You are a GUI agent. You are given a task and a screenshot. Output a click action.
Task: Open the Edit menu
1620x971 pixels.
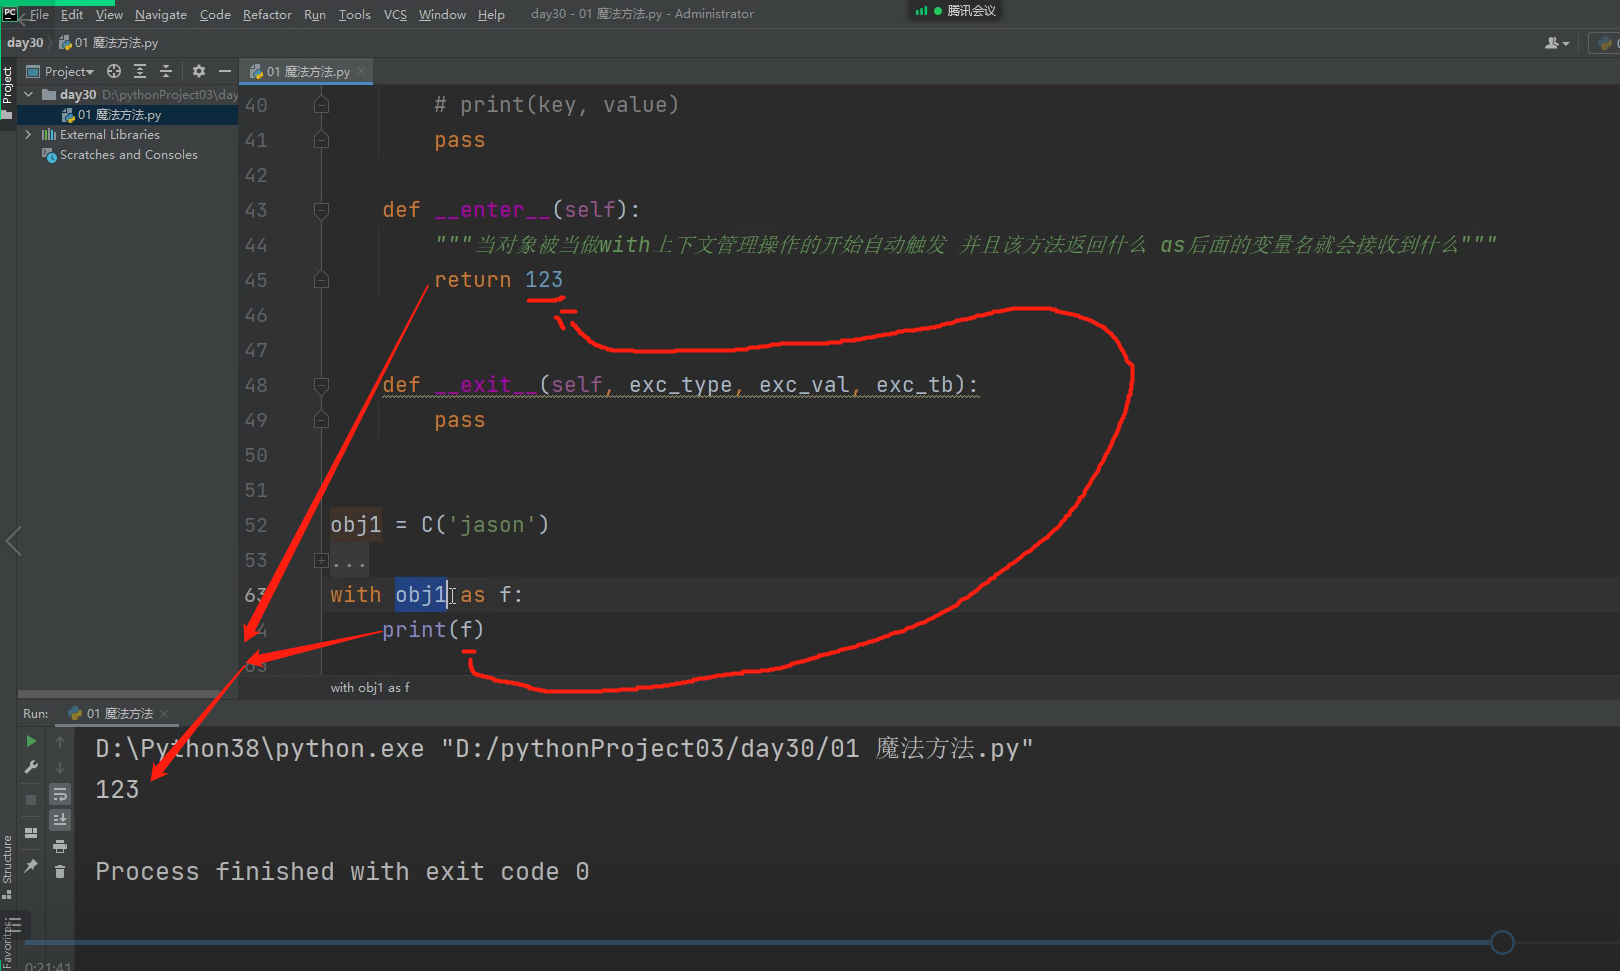point(72,14)
